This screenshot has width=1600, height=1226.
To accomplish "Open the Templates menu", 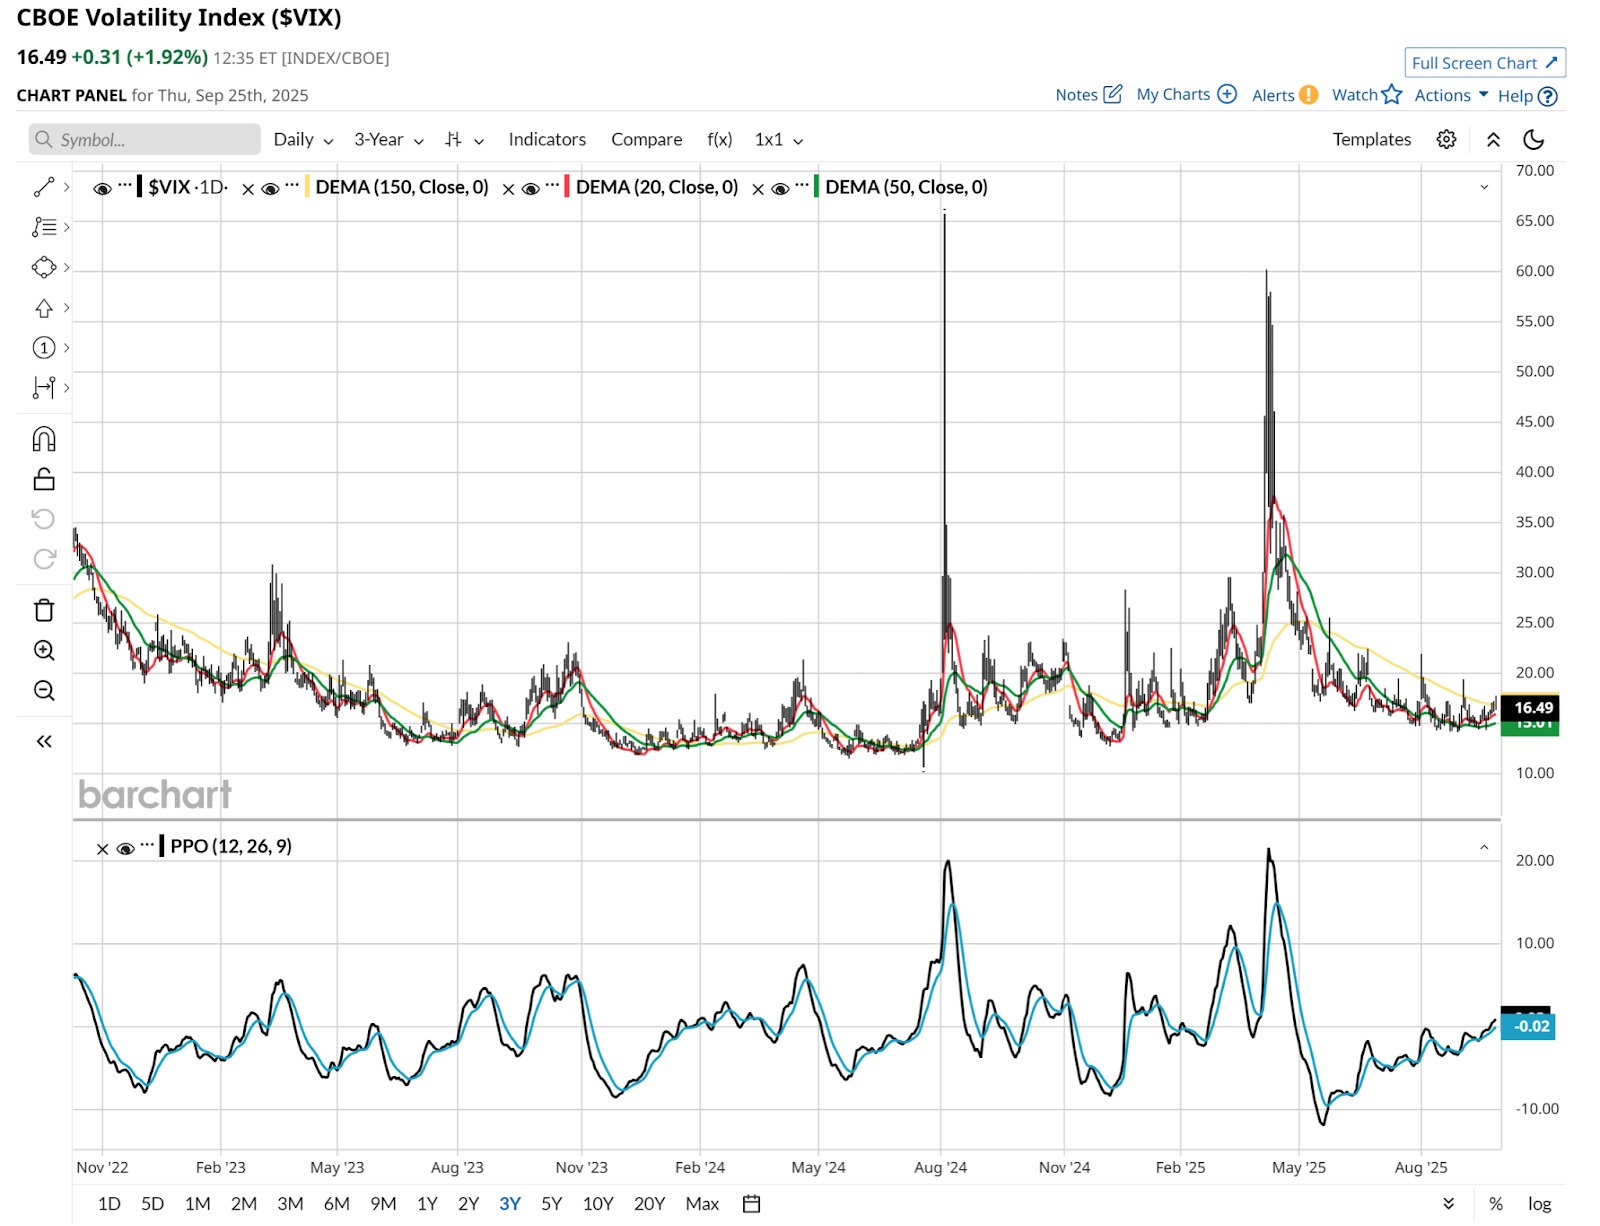I will (x=1371, y=139).
